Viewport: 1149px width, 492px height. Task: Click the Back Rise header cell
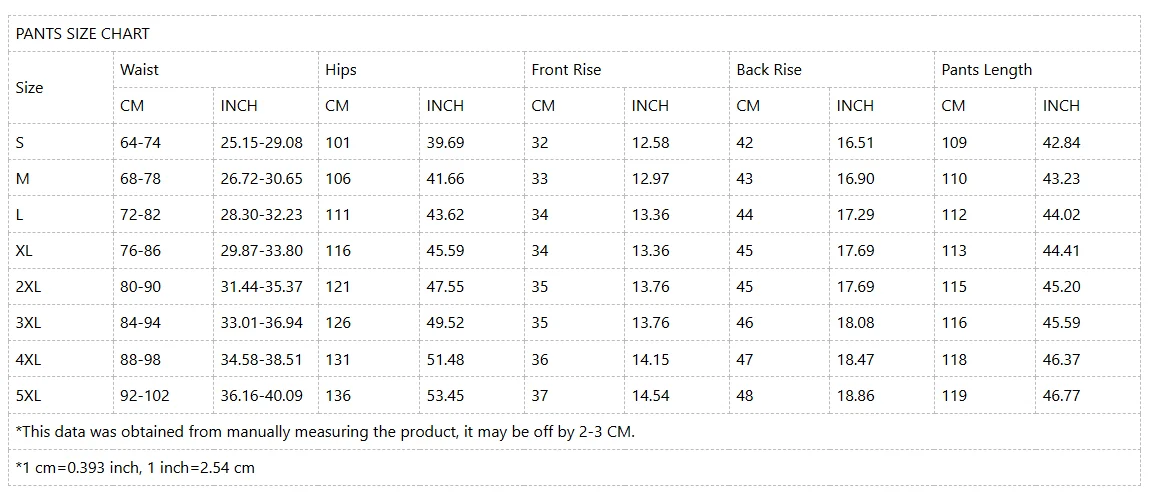click(x=769, y=69)
